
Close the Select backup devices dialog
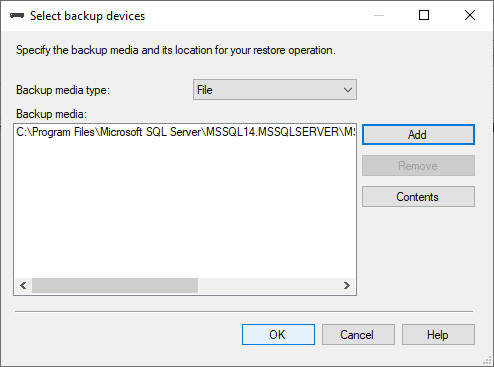470,15
